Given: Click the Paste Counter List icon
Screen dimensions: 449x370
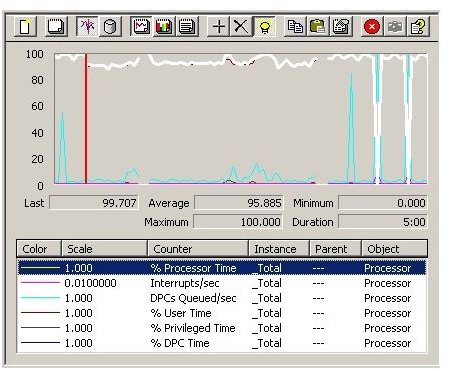Looking at the screenshot, I should click(x=318, y=26).
